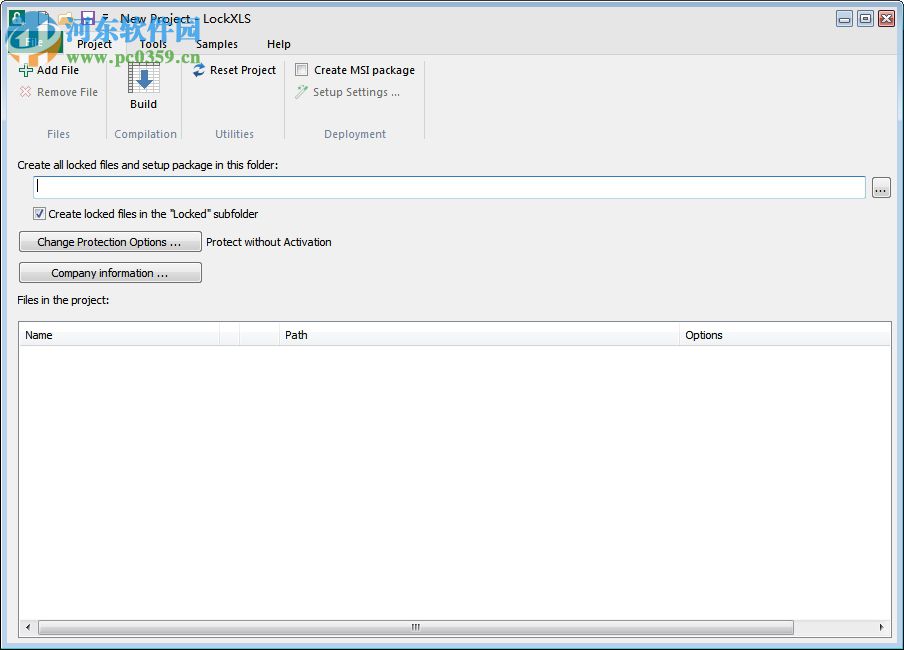Image resolution: width=904 pixels, height=650 pixels.
Task: Click the scrollbar right arrow
Action: tap(881, 627)
